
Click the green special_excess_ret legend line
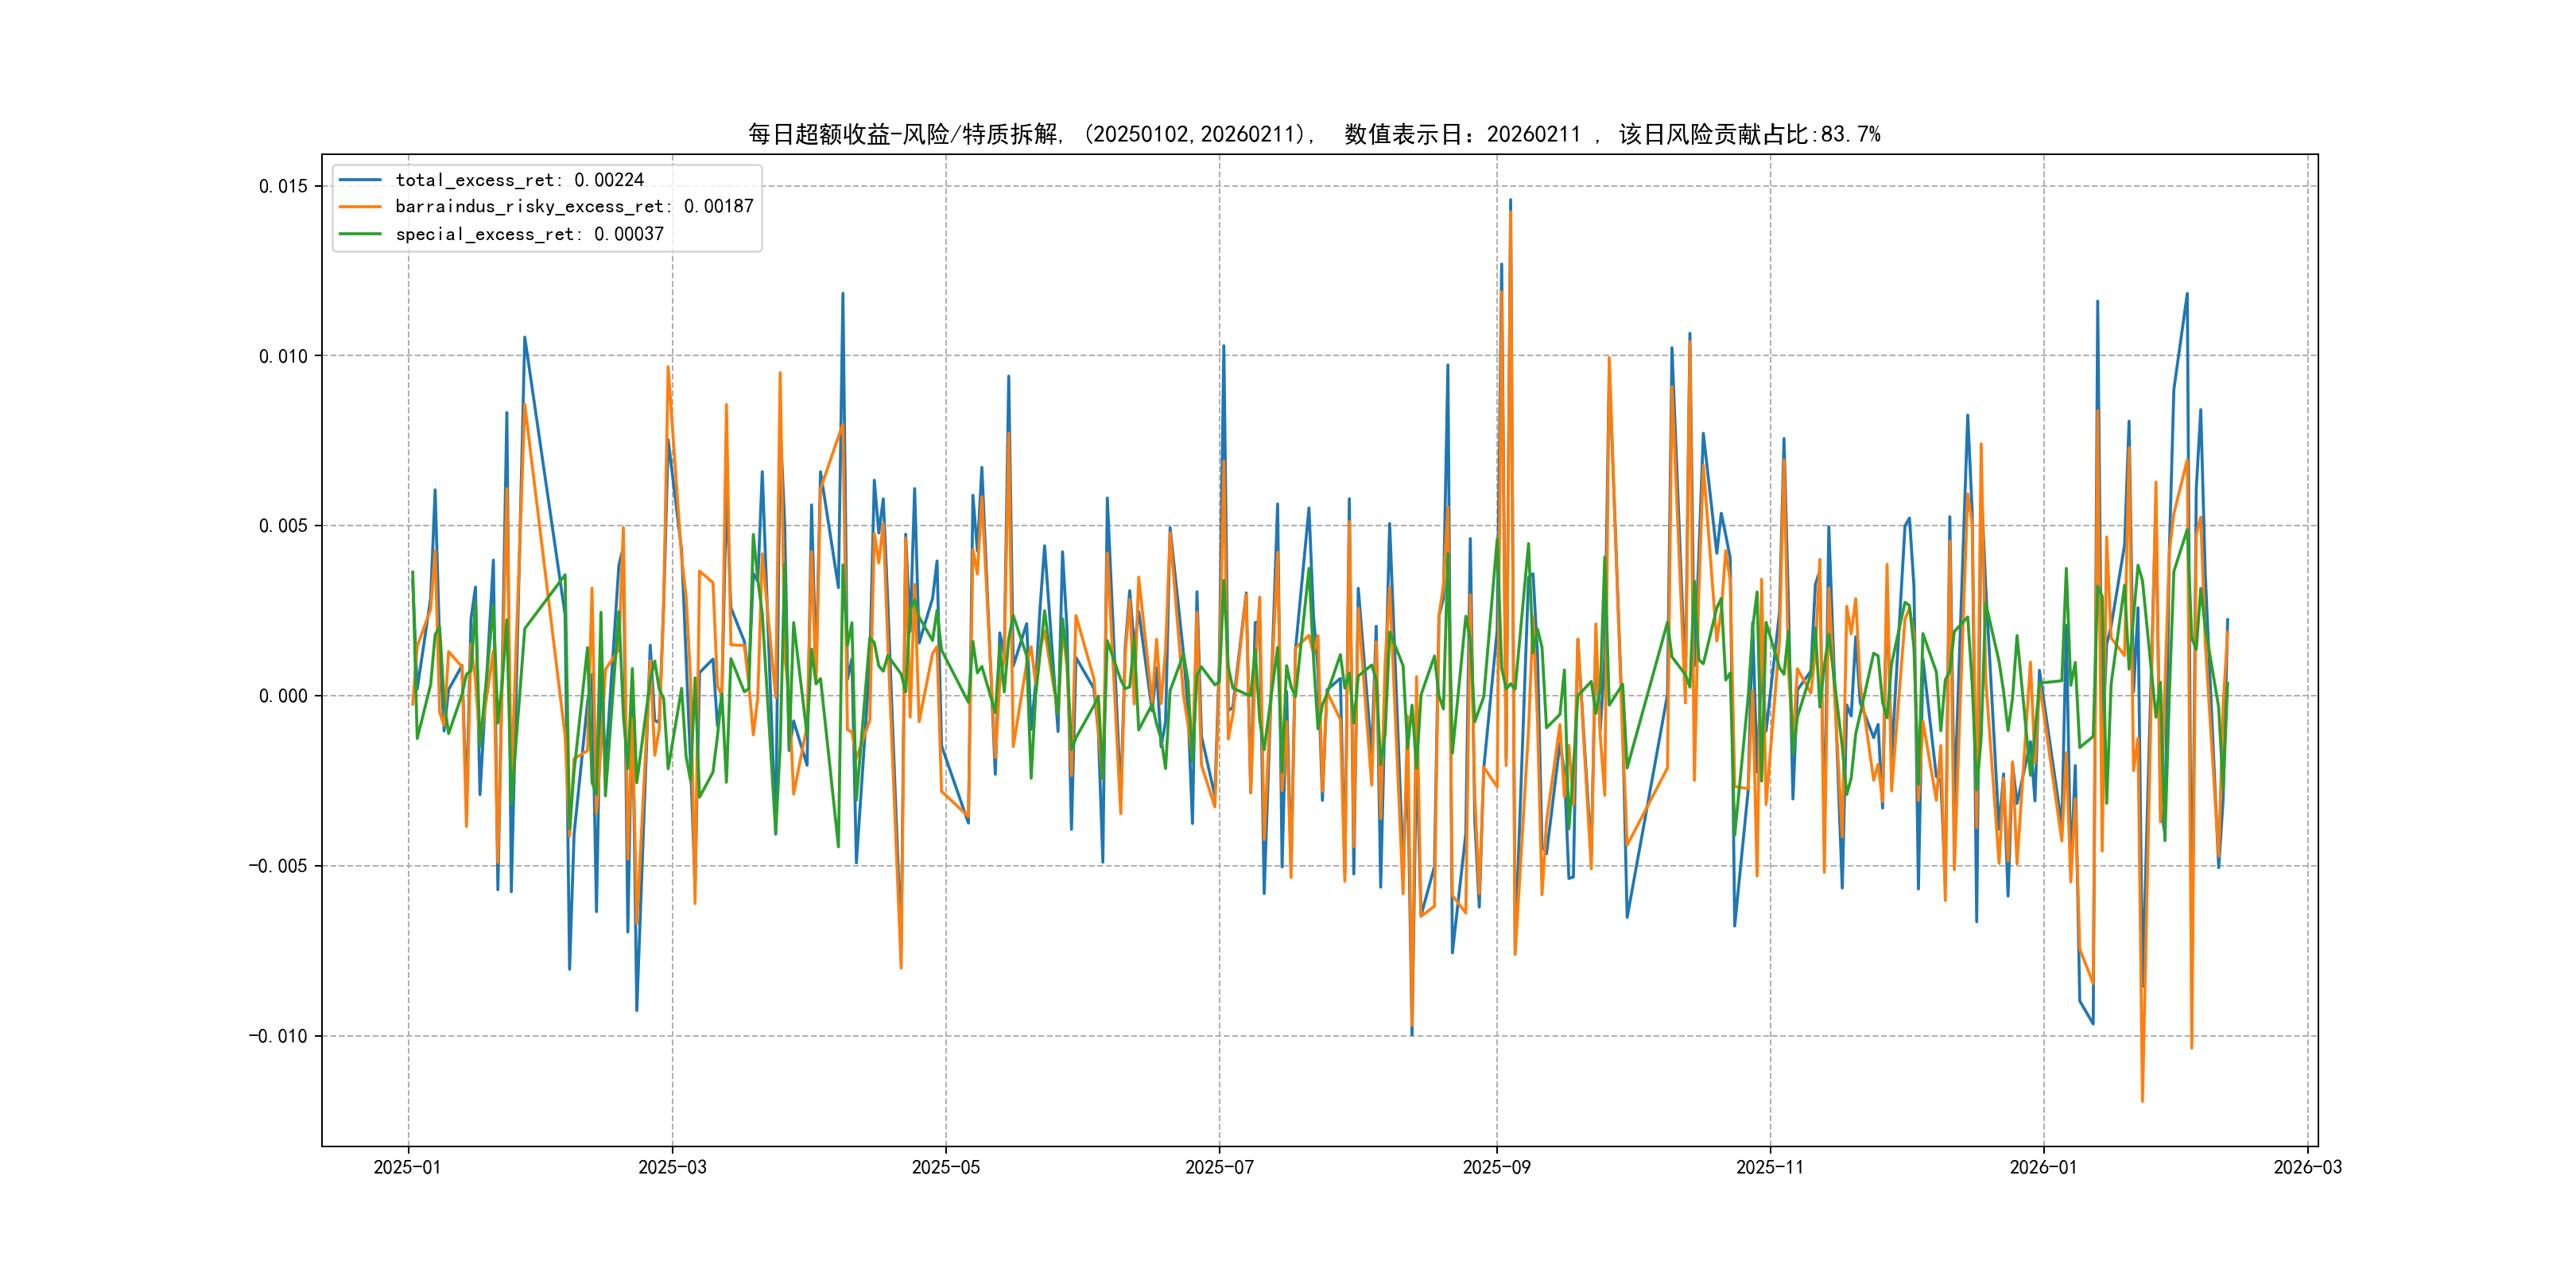point(360,234)
